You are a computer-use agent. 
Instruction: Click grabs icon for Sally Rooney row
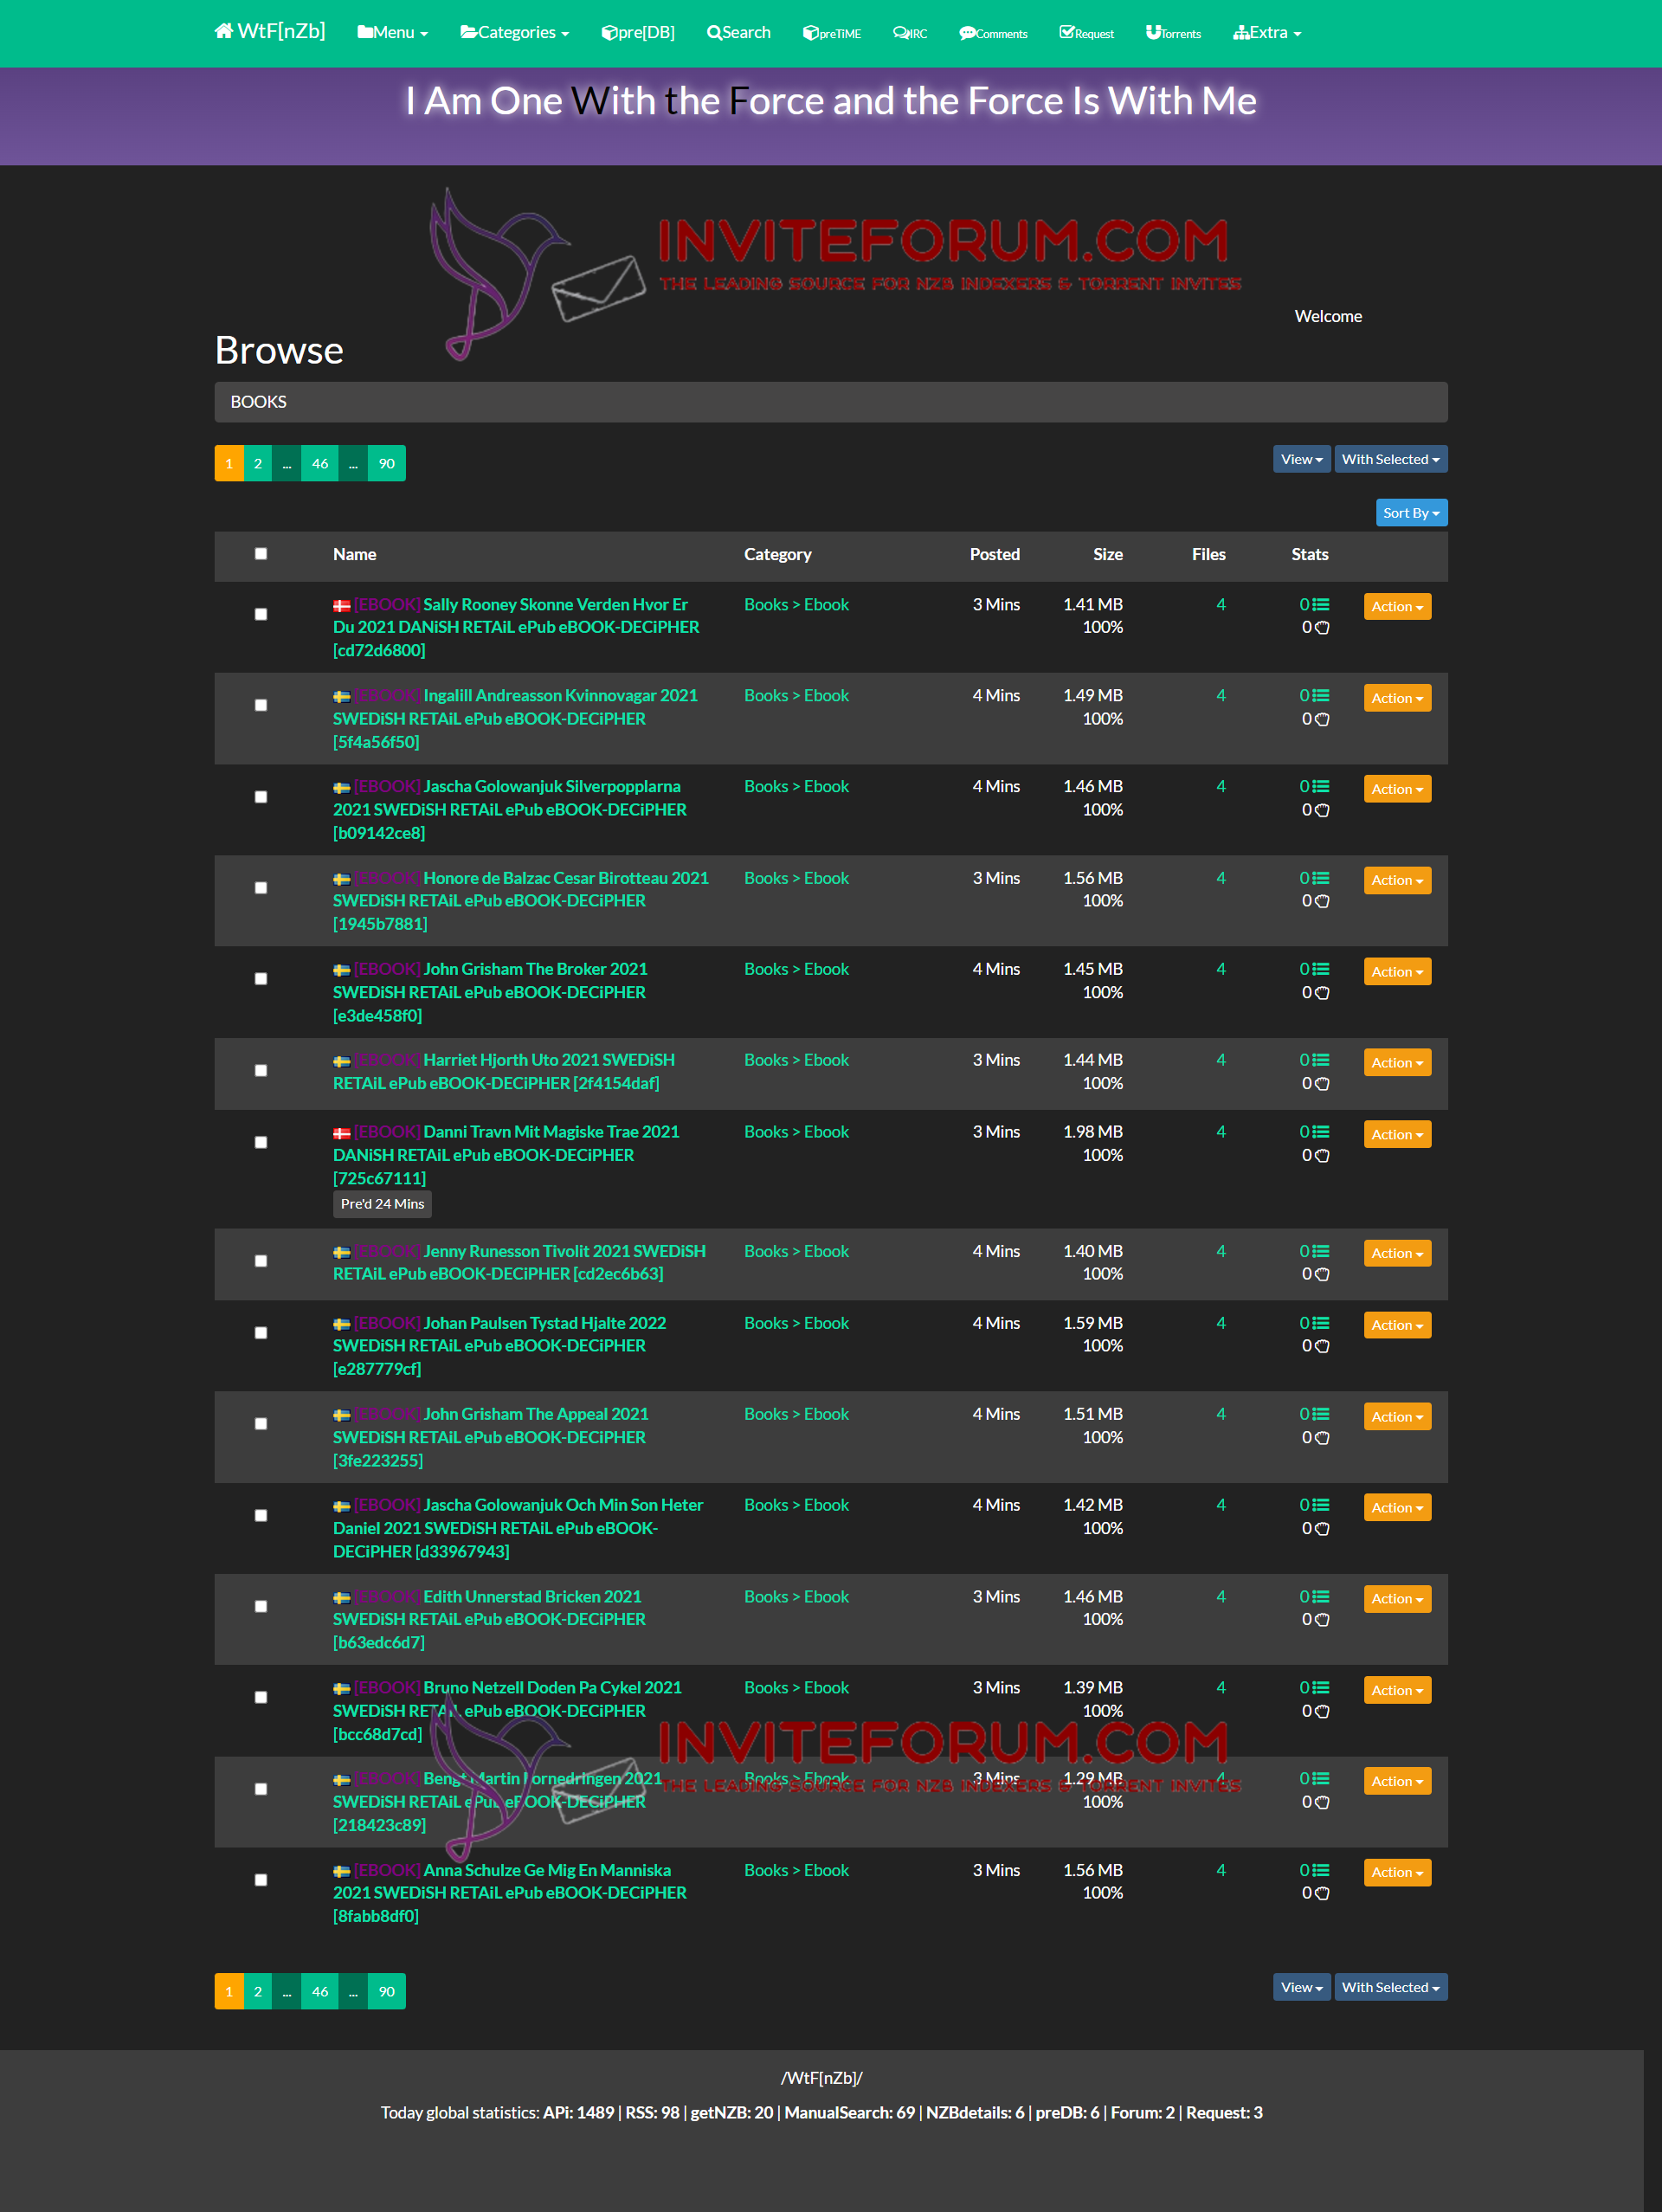click(1322, 628)
